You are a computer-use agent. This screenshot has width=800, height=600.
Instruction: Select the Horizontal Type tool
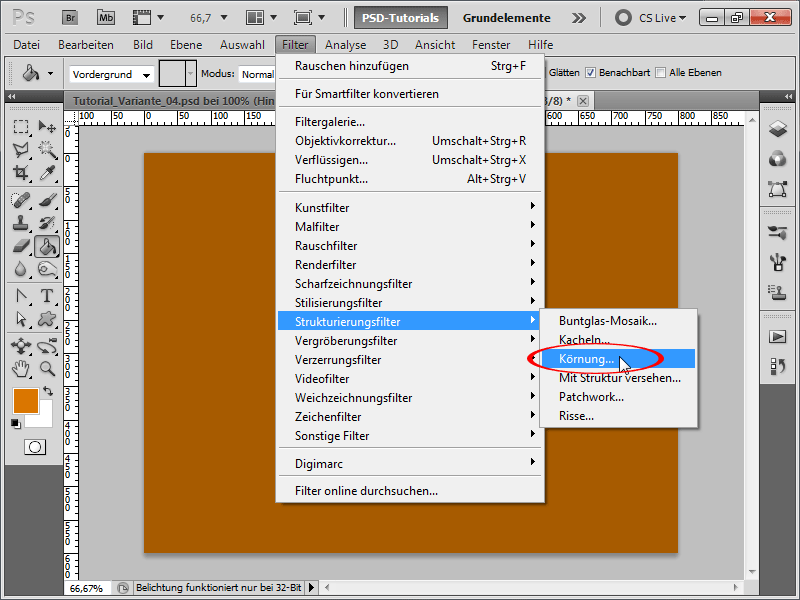[x=47, y=296]
